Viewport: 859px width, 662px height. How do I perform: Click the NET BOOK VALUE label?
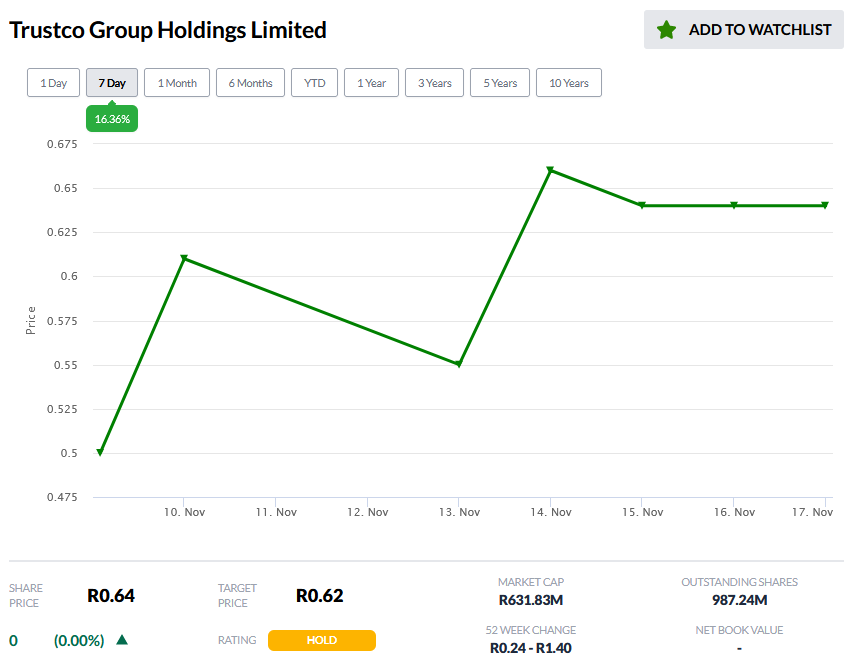[740, 630]
